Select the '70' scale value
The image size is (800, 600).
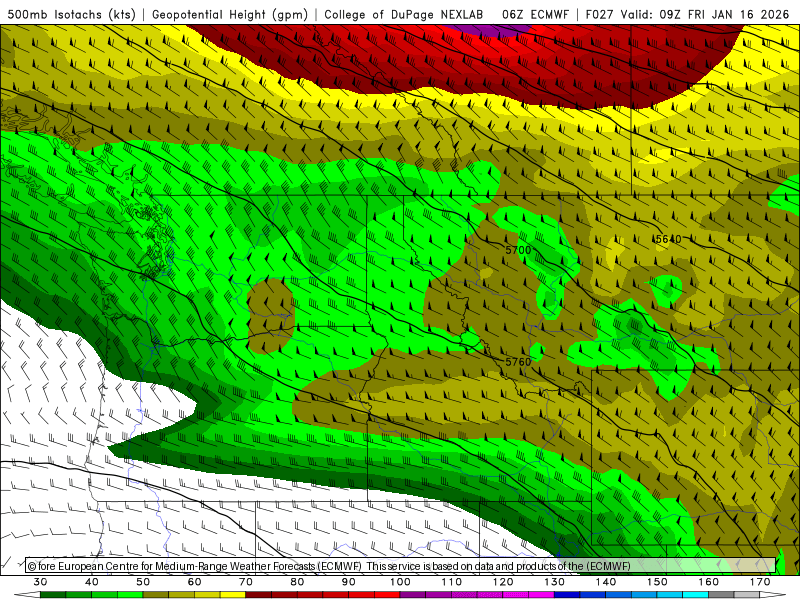246,582
